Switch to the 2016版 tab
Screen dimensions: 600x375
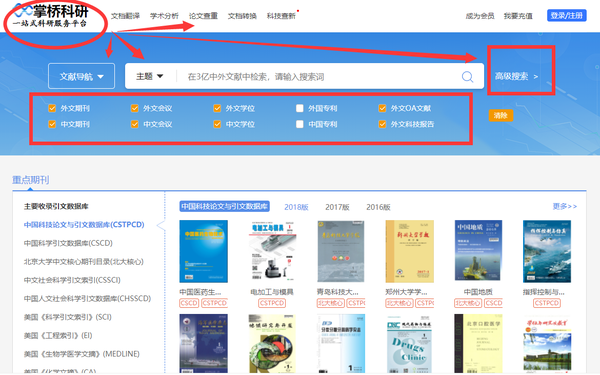(x=378, y=207)
